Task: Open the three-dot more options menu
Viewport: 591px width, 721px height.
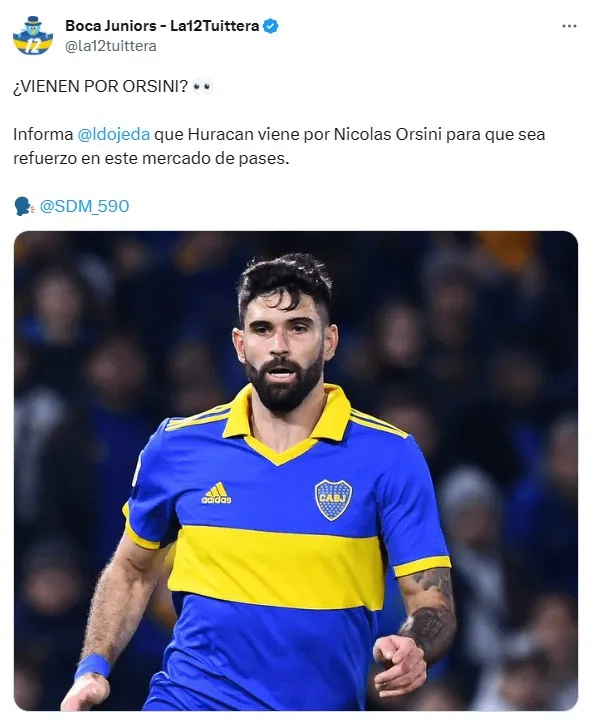Action: point(569,26)
